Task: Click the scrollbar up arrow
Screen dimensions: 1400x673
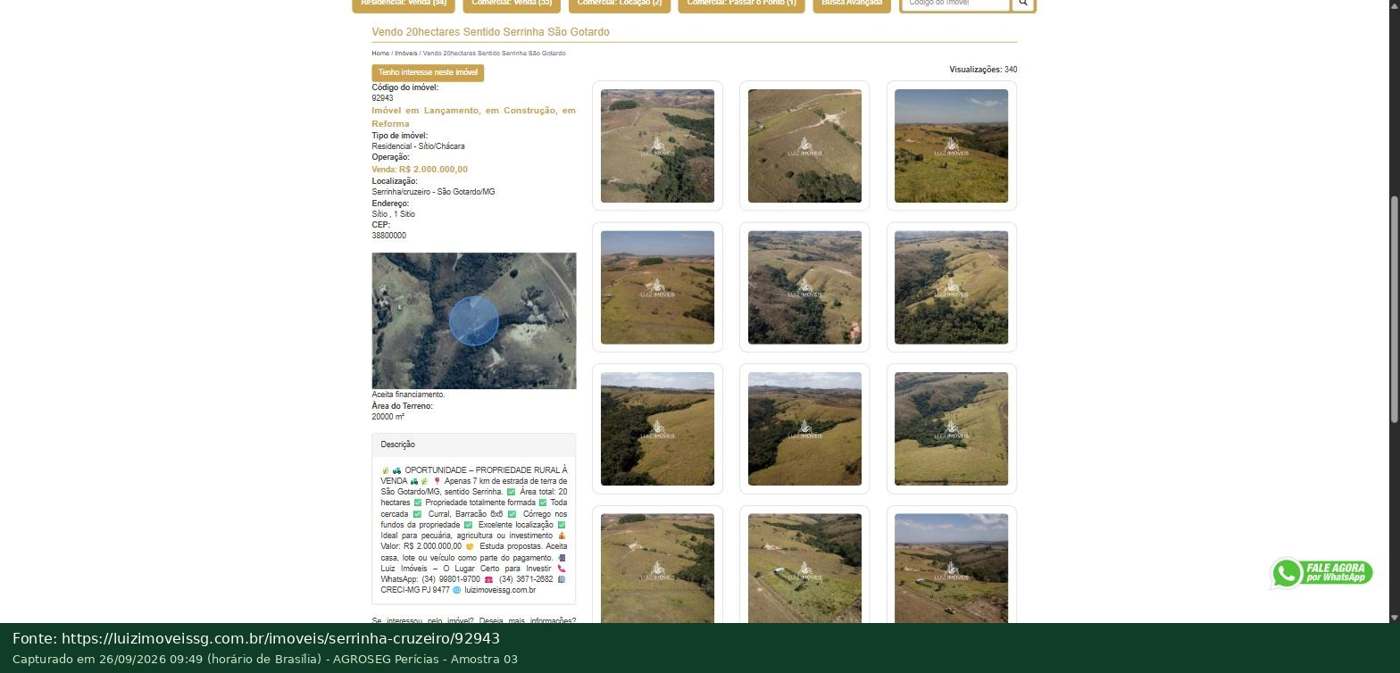Action: tap(1394, 6)
